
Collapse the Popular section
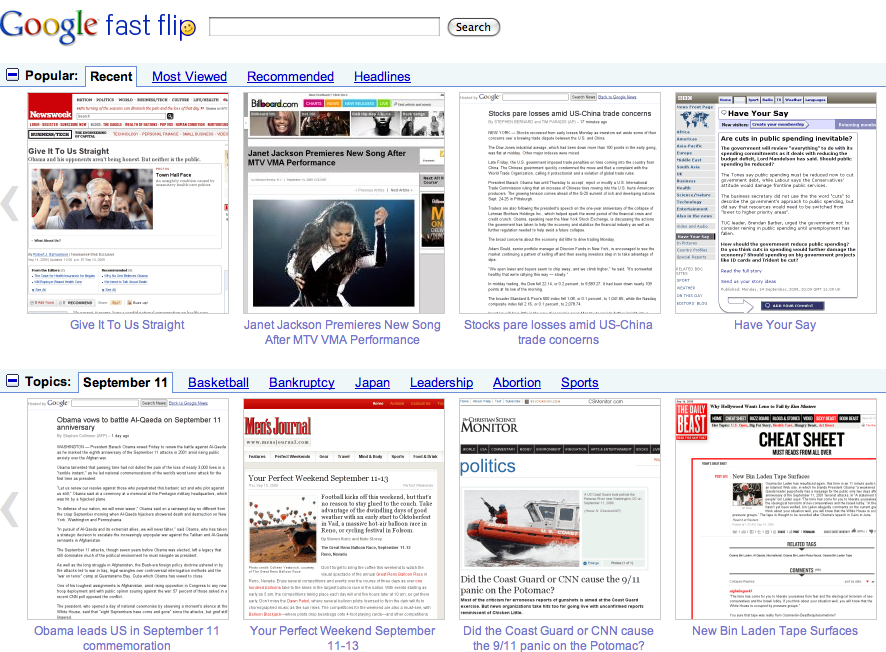coord(12,75)
